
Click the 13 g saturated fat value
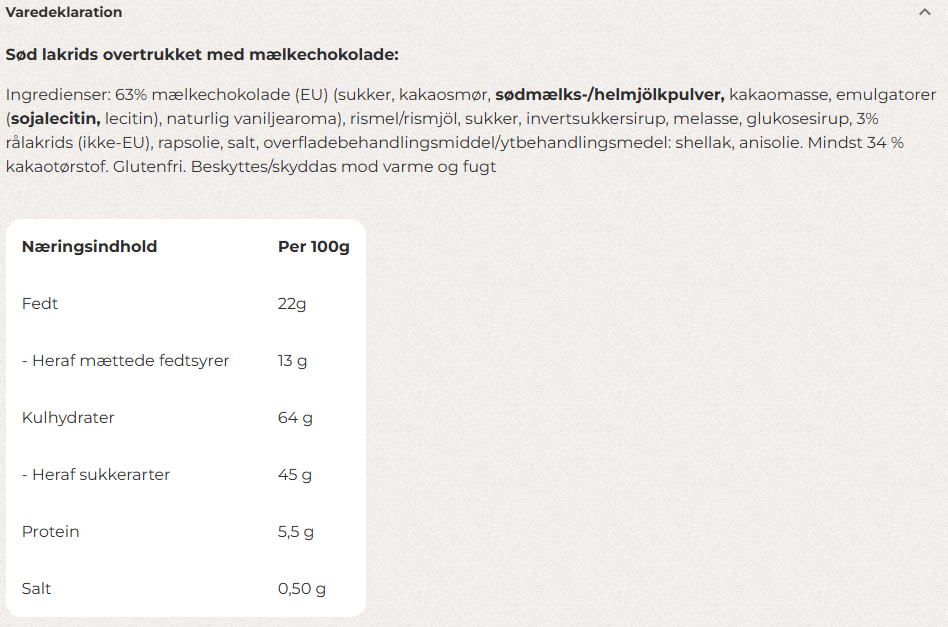tap(293, 361)
